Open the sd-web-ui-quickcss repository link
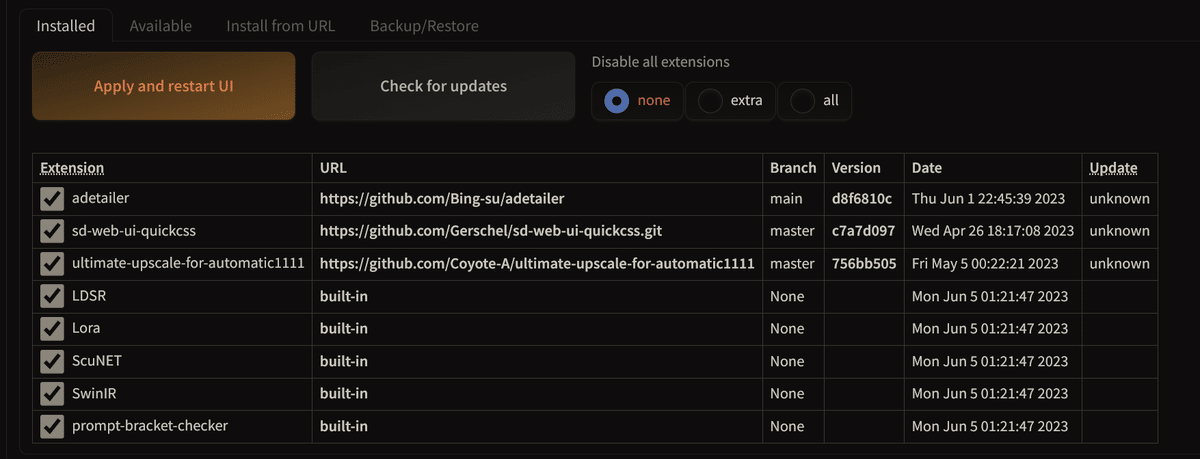The height and width of the screenshot is (459, 1200). coord(491,231)
